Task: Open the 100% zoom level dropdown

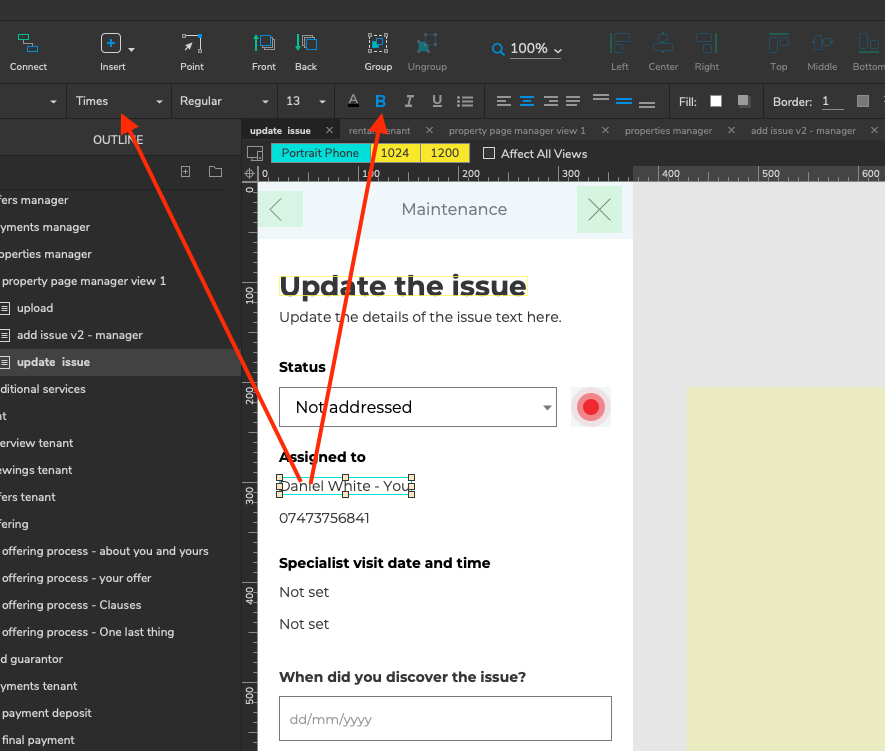Action: coord(528,49)
